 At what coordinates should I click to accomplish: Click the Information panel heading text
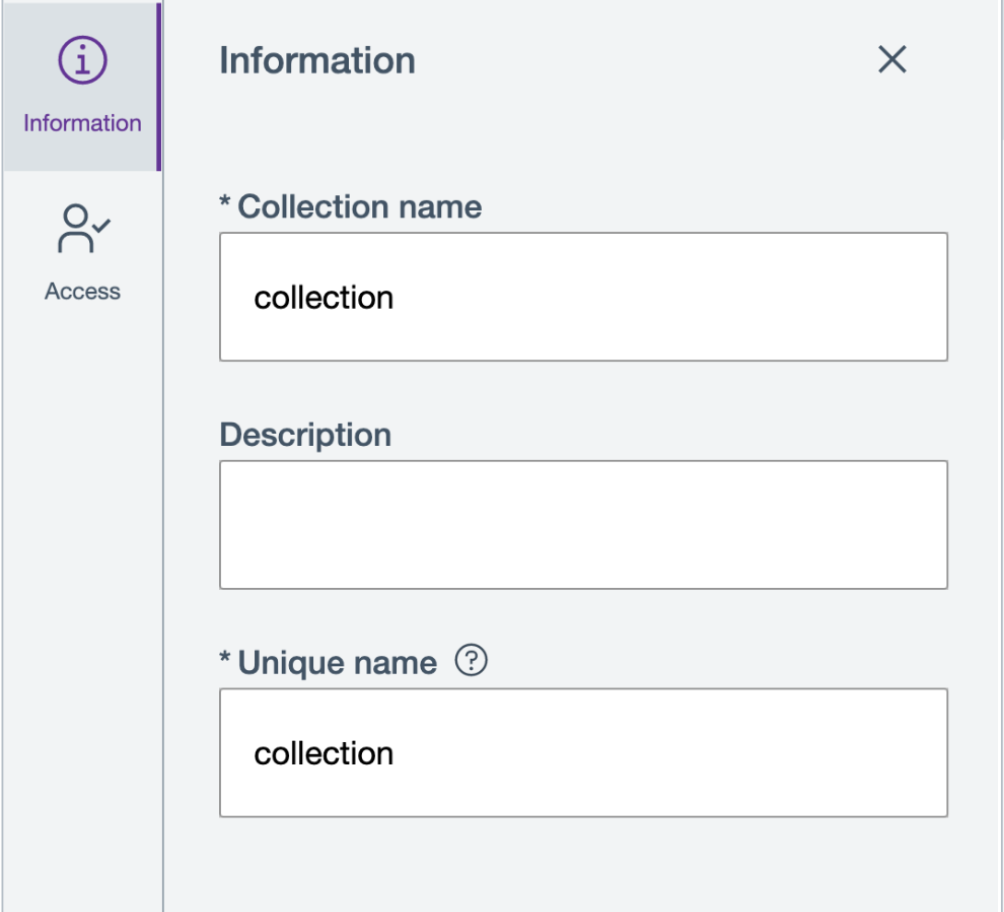tap(317, 61)
